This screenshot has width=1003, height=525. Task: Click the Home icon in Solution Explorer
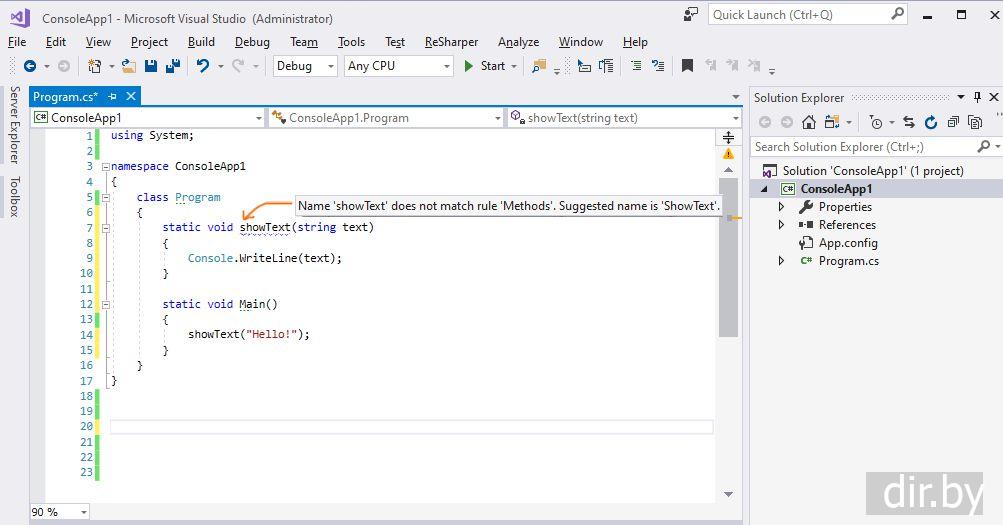pyautogui.click(x=809, y=122)
